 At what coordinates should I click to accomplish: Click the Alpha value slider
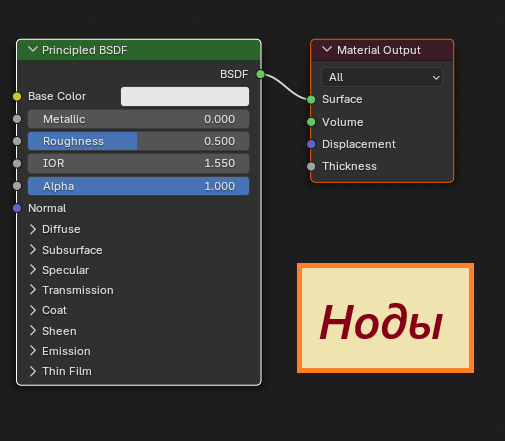138,186
